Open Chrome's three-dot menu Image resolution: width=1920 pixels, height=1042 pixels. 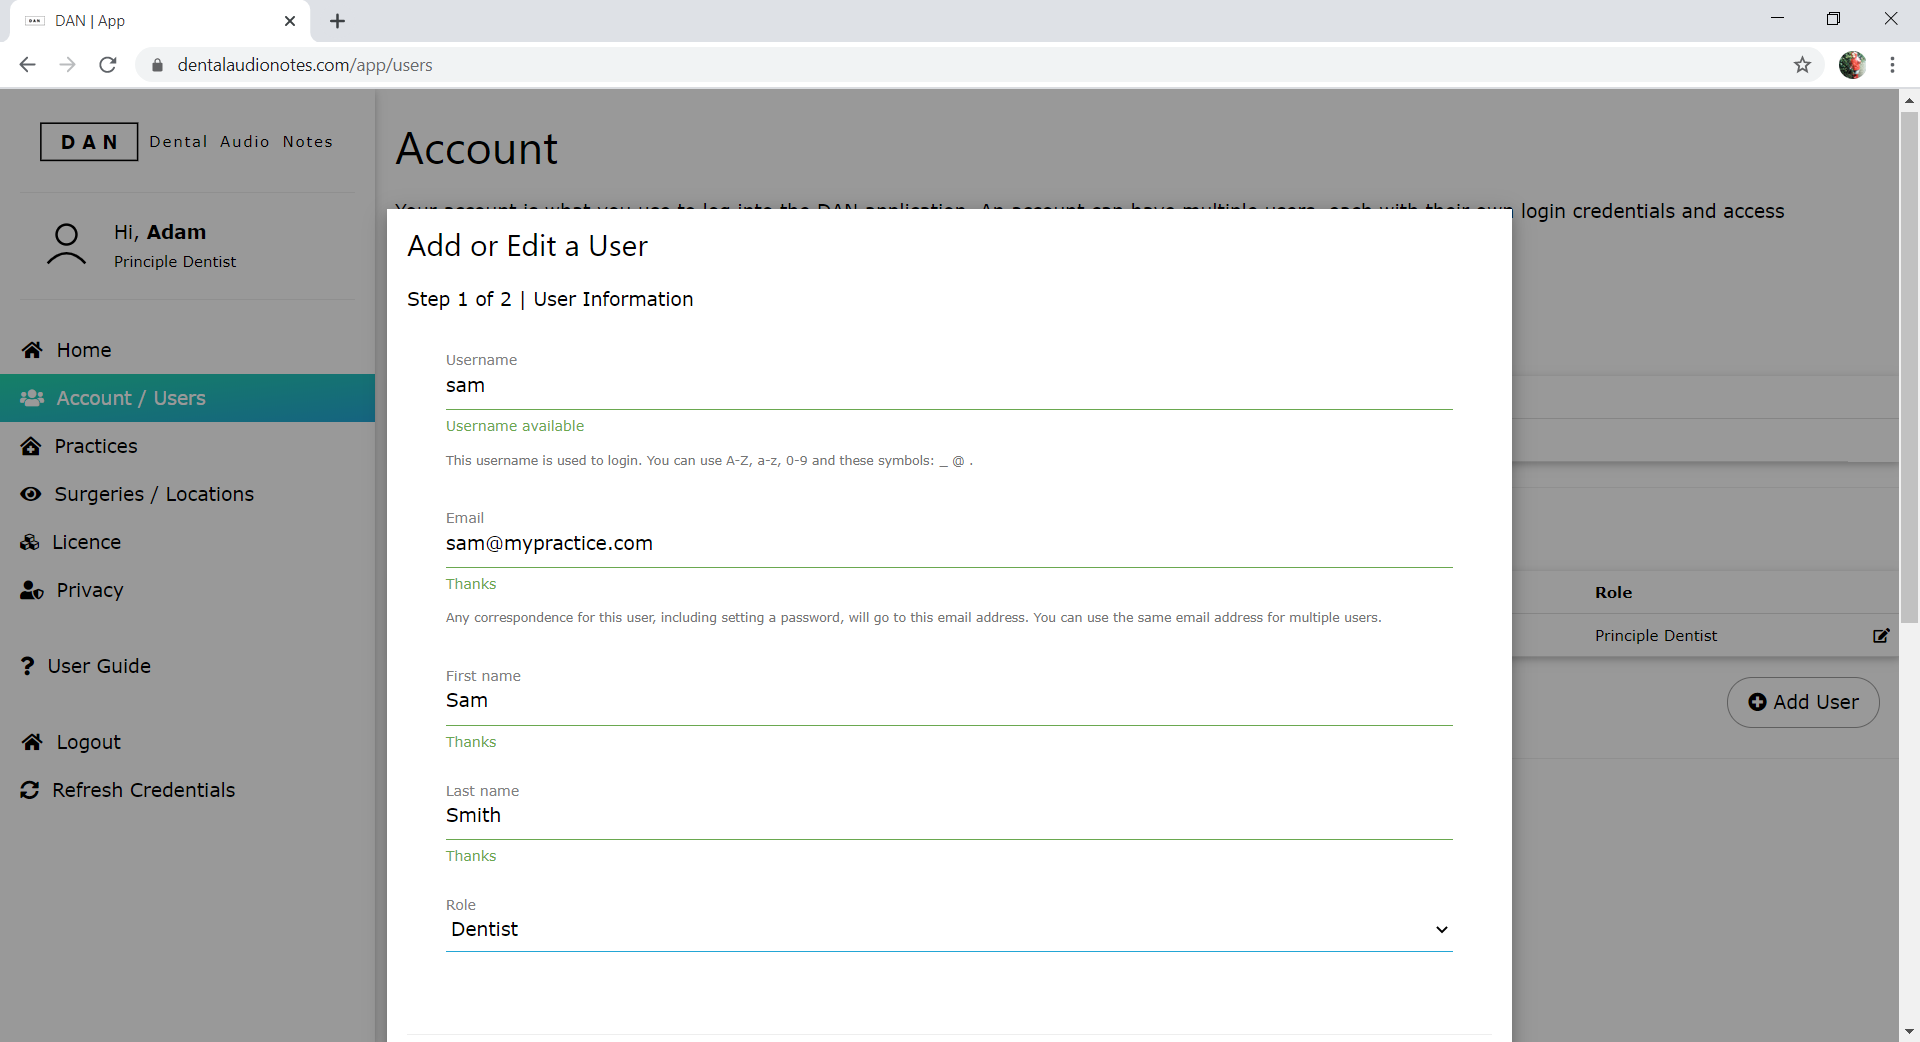(1892, 65)
